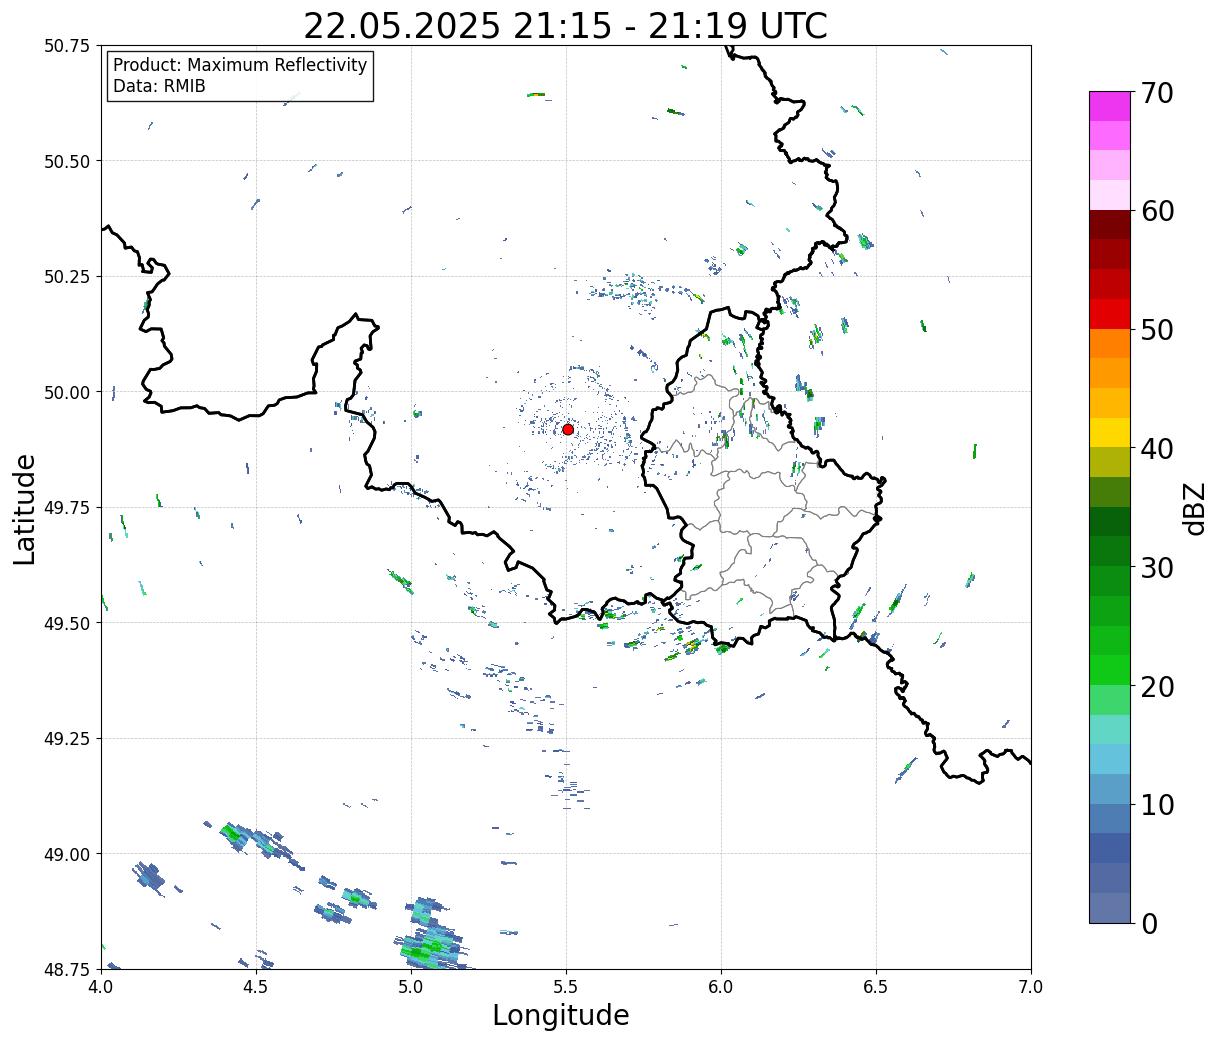Click the dark maroon colorbar swatch below 60
This screenshot has width=1219, height=1040.
click(1110, 225)
